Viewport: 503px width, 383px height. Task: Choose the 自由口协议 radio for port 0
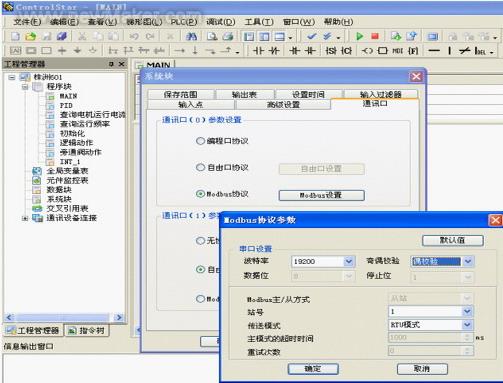[x=200, y=167]
